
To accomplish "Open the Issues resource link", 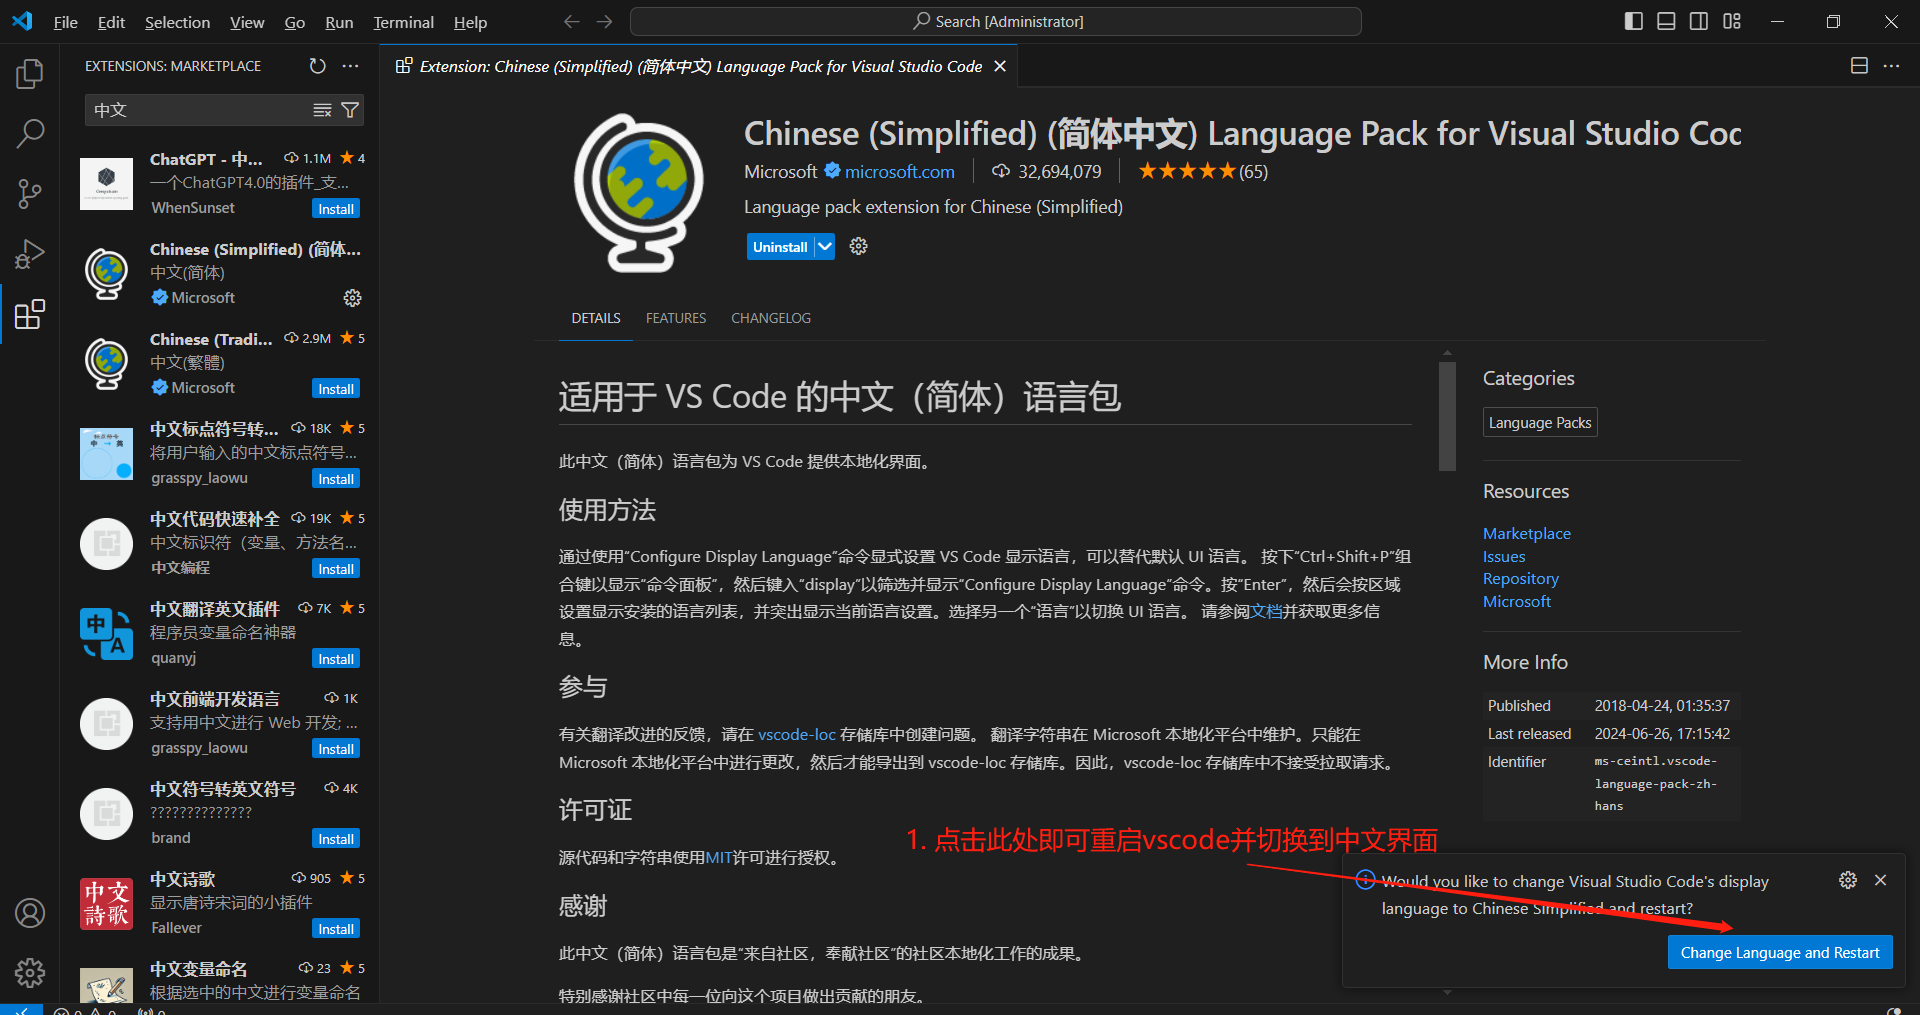I will pyautogui.click(x=1504, y=557).
